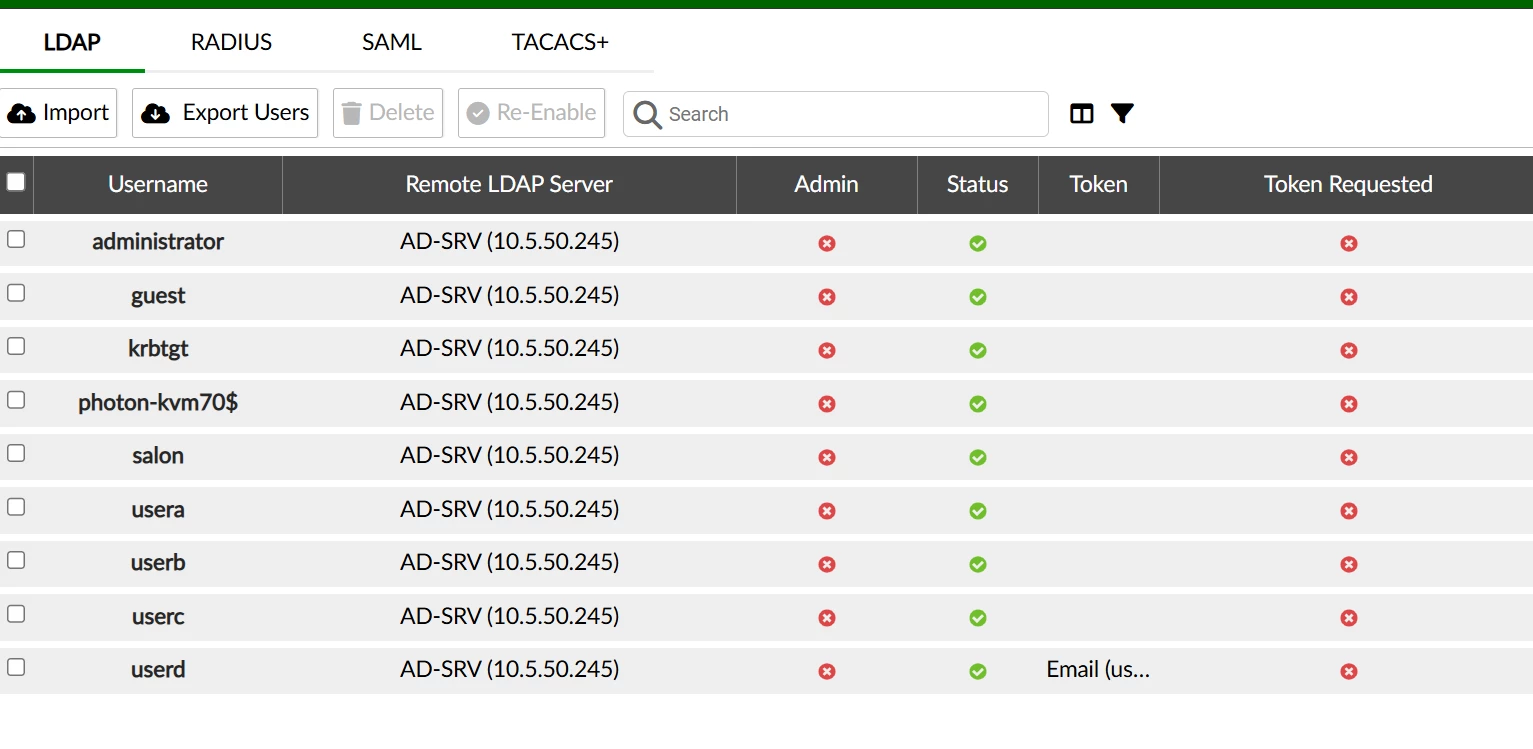The width and height of the screenshot is (1533, 749).
Task: Click administrator's green Status check icon
Action: (x=978, y=243)
